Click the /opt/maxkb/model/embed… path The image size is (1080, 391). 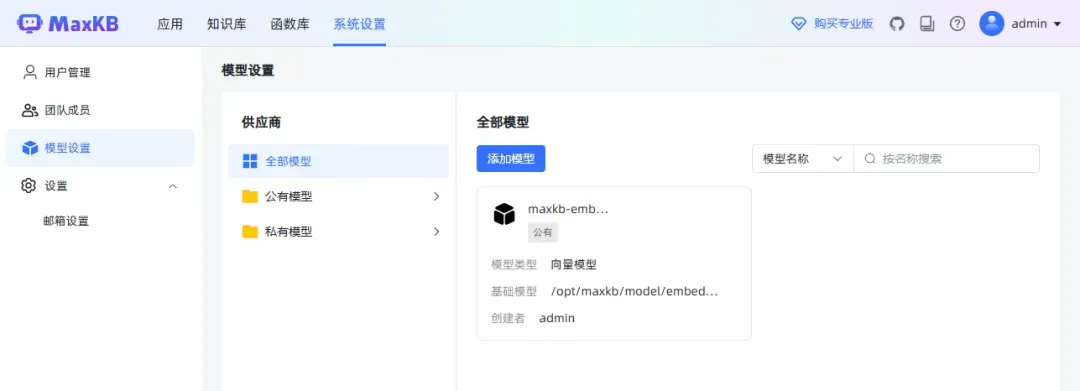pyautogui.click(x=634, y=291)
